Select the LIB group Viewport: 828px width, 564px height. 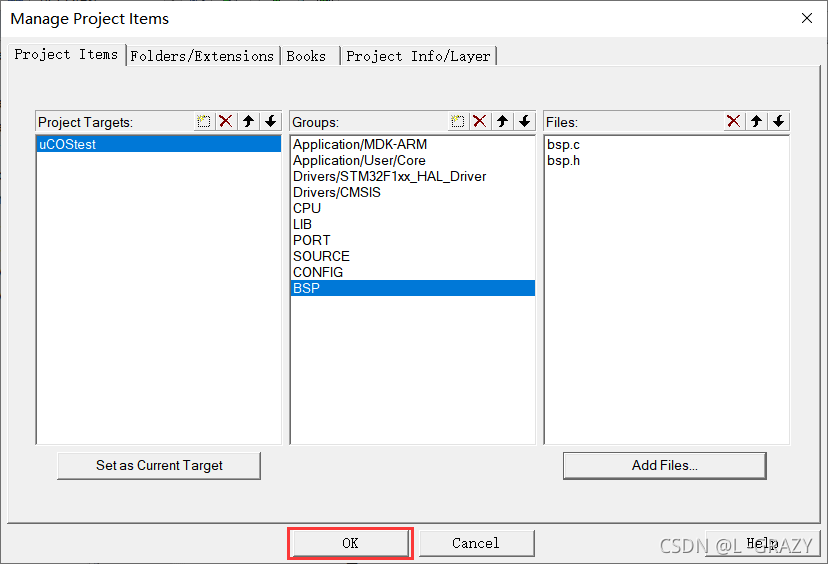pos(412,224)
